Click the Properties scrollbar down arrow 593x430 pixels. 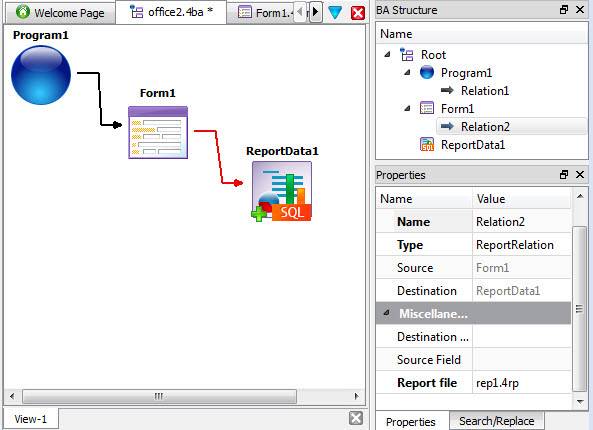coord(579,402)
